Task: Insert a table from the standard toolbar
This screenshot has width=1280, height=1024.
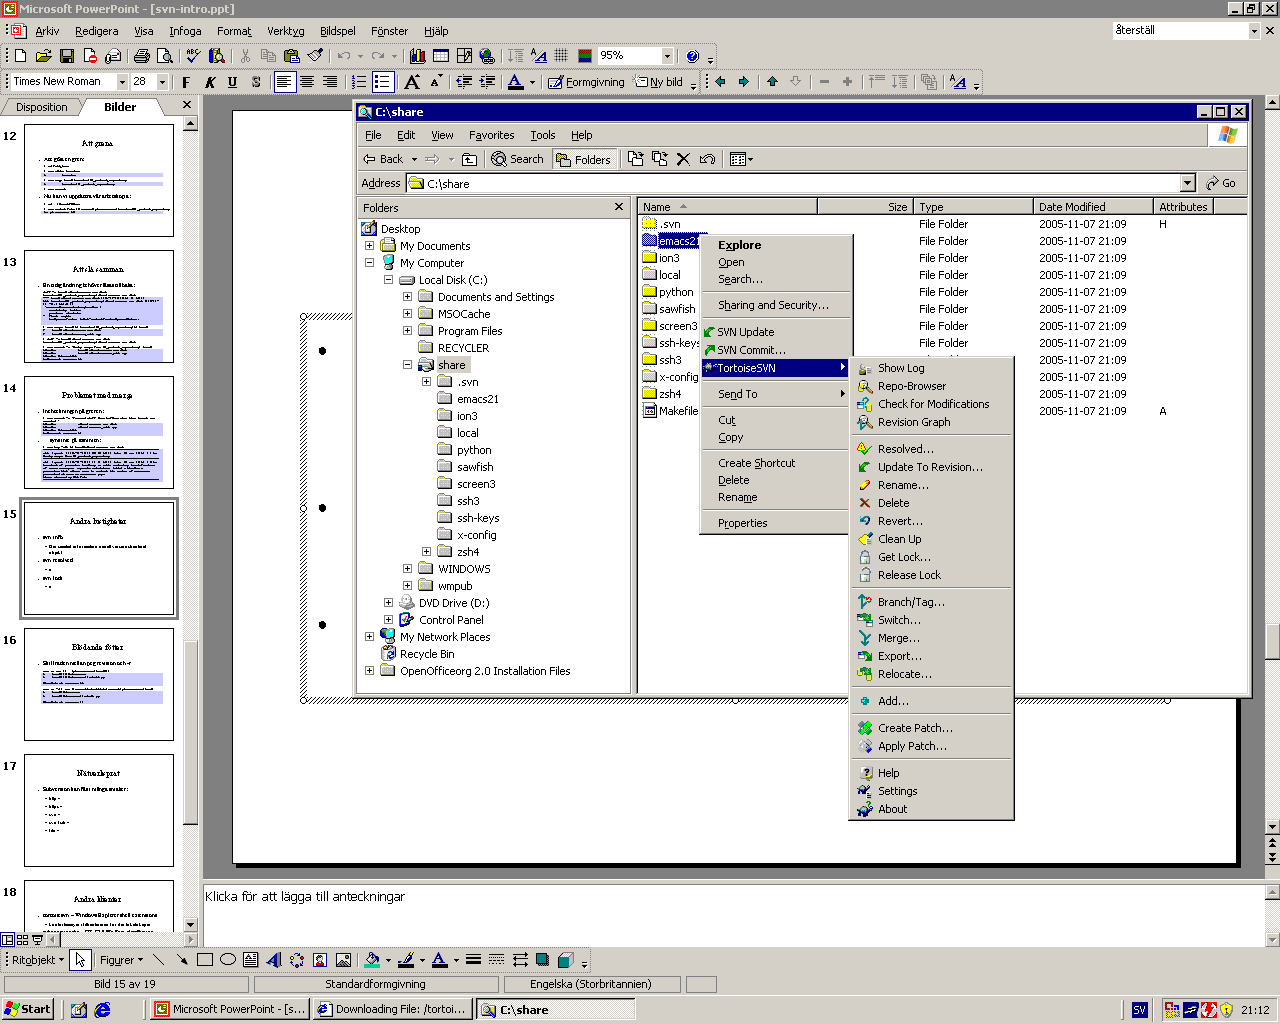Action: click(x=441, y=56)
